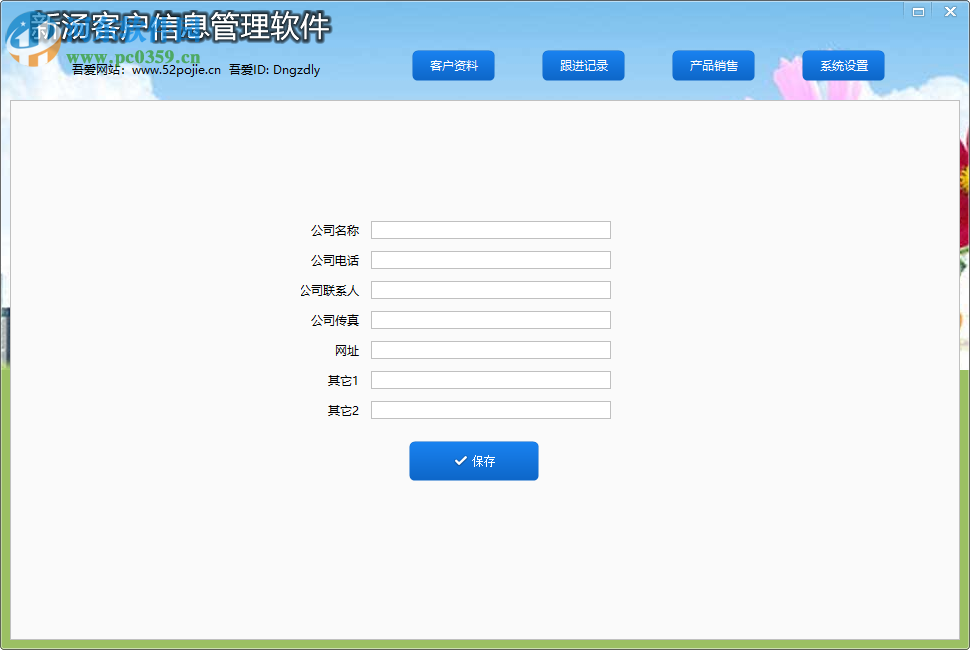This screenshot has width=970, height=650.
Task: Click the 网址 website input field
Action: pyautogui.click(x=490, y=349)
